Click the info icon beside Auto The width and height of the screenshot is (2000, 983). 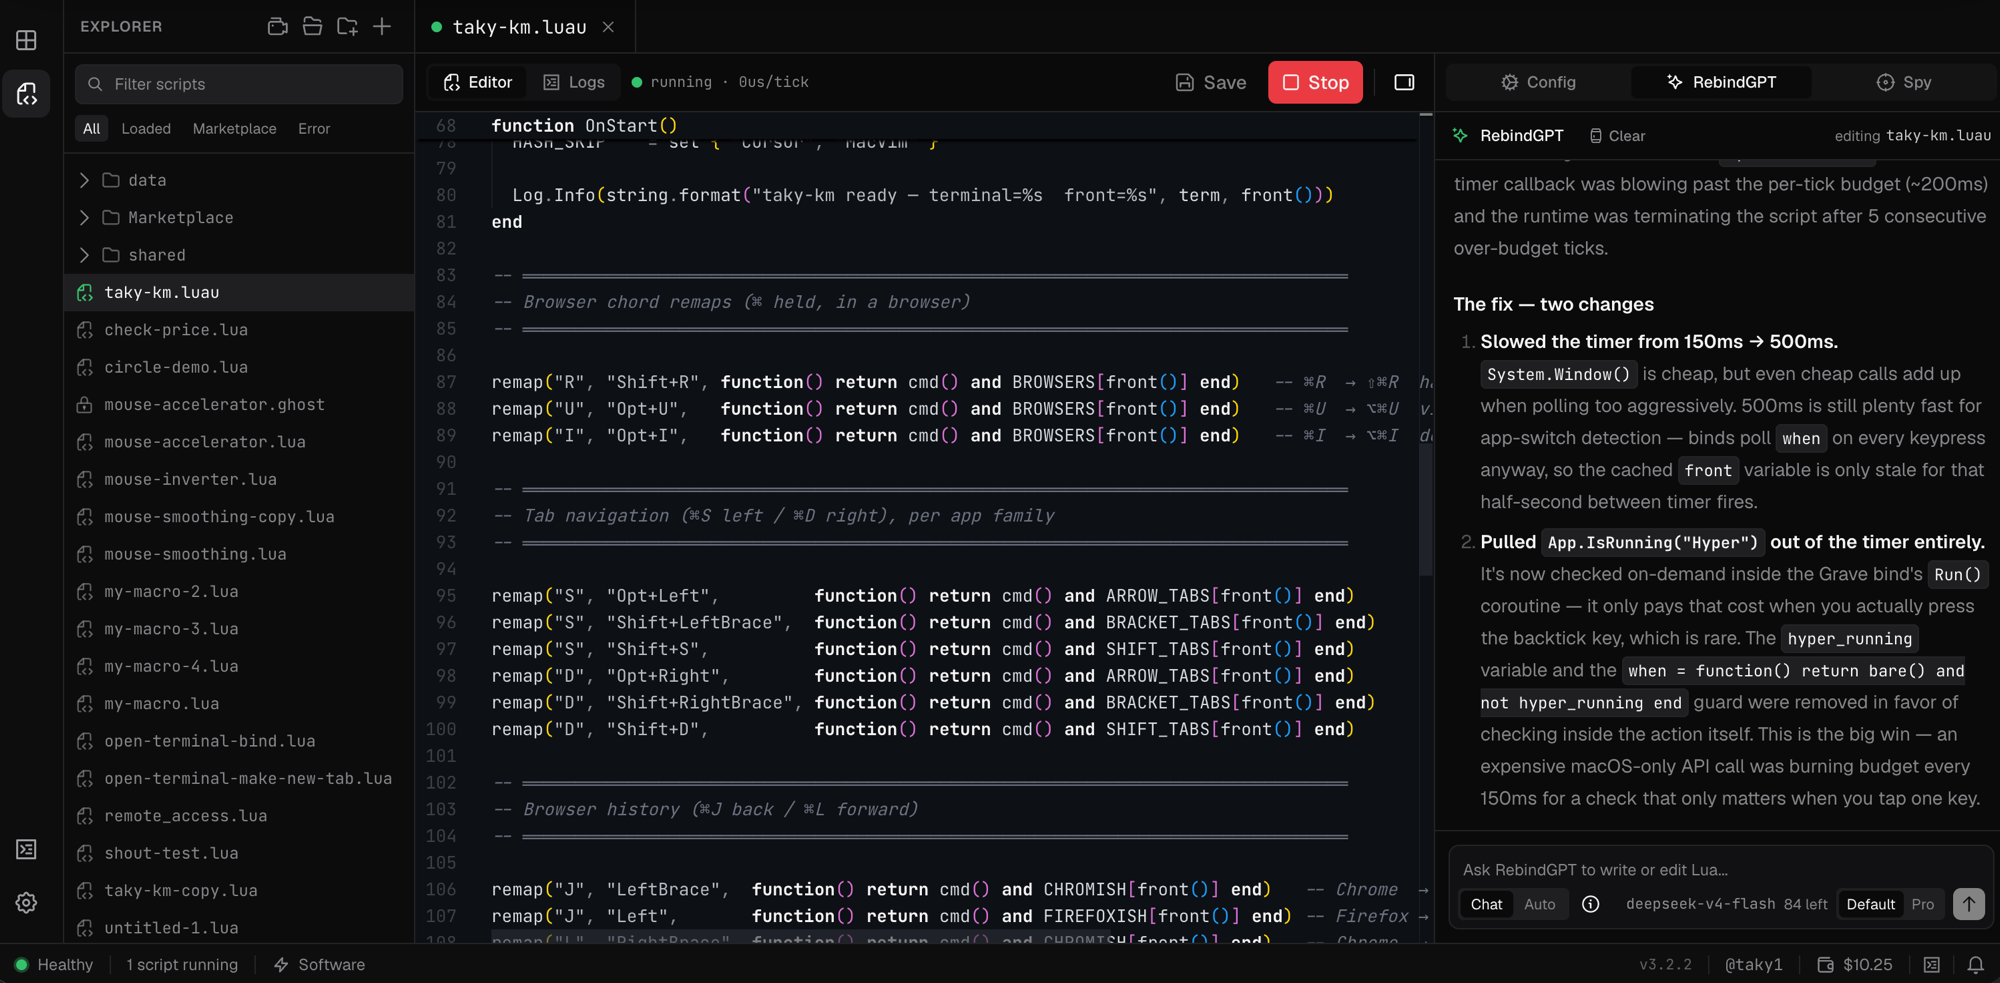[1590, 904]
